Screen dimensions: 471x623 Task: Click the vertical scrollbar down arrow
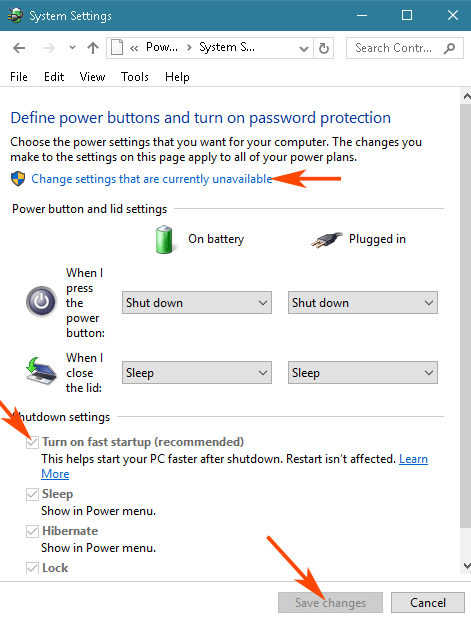click(x=466, y=566)
